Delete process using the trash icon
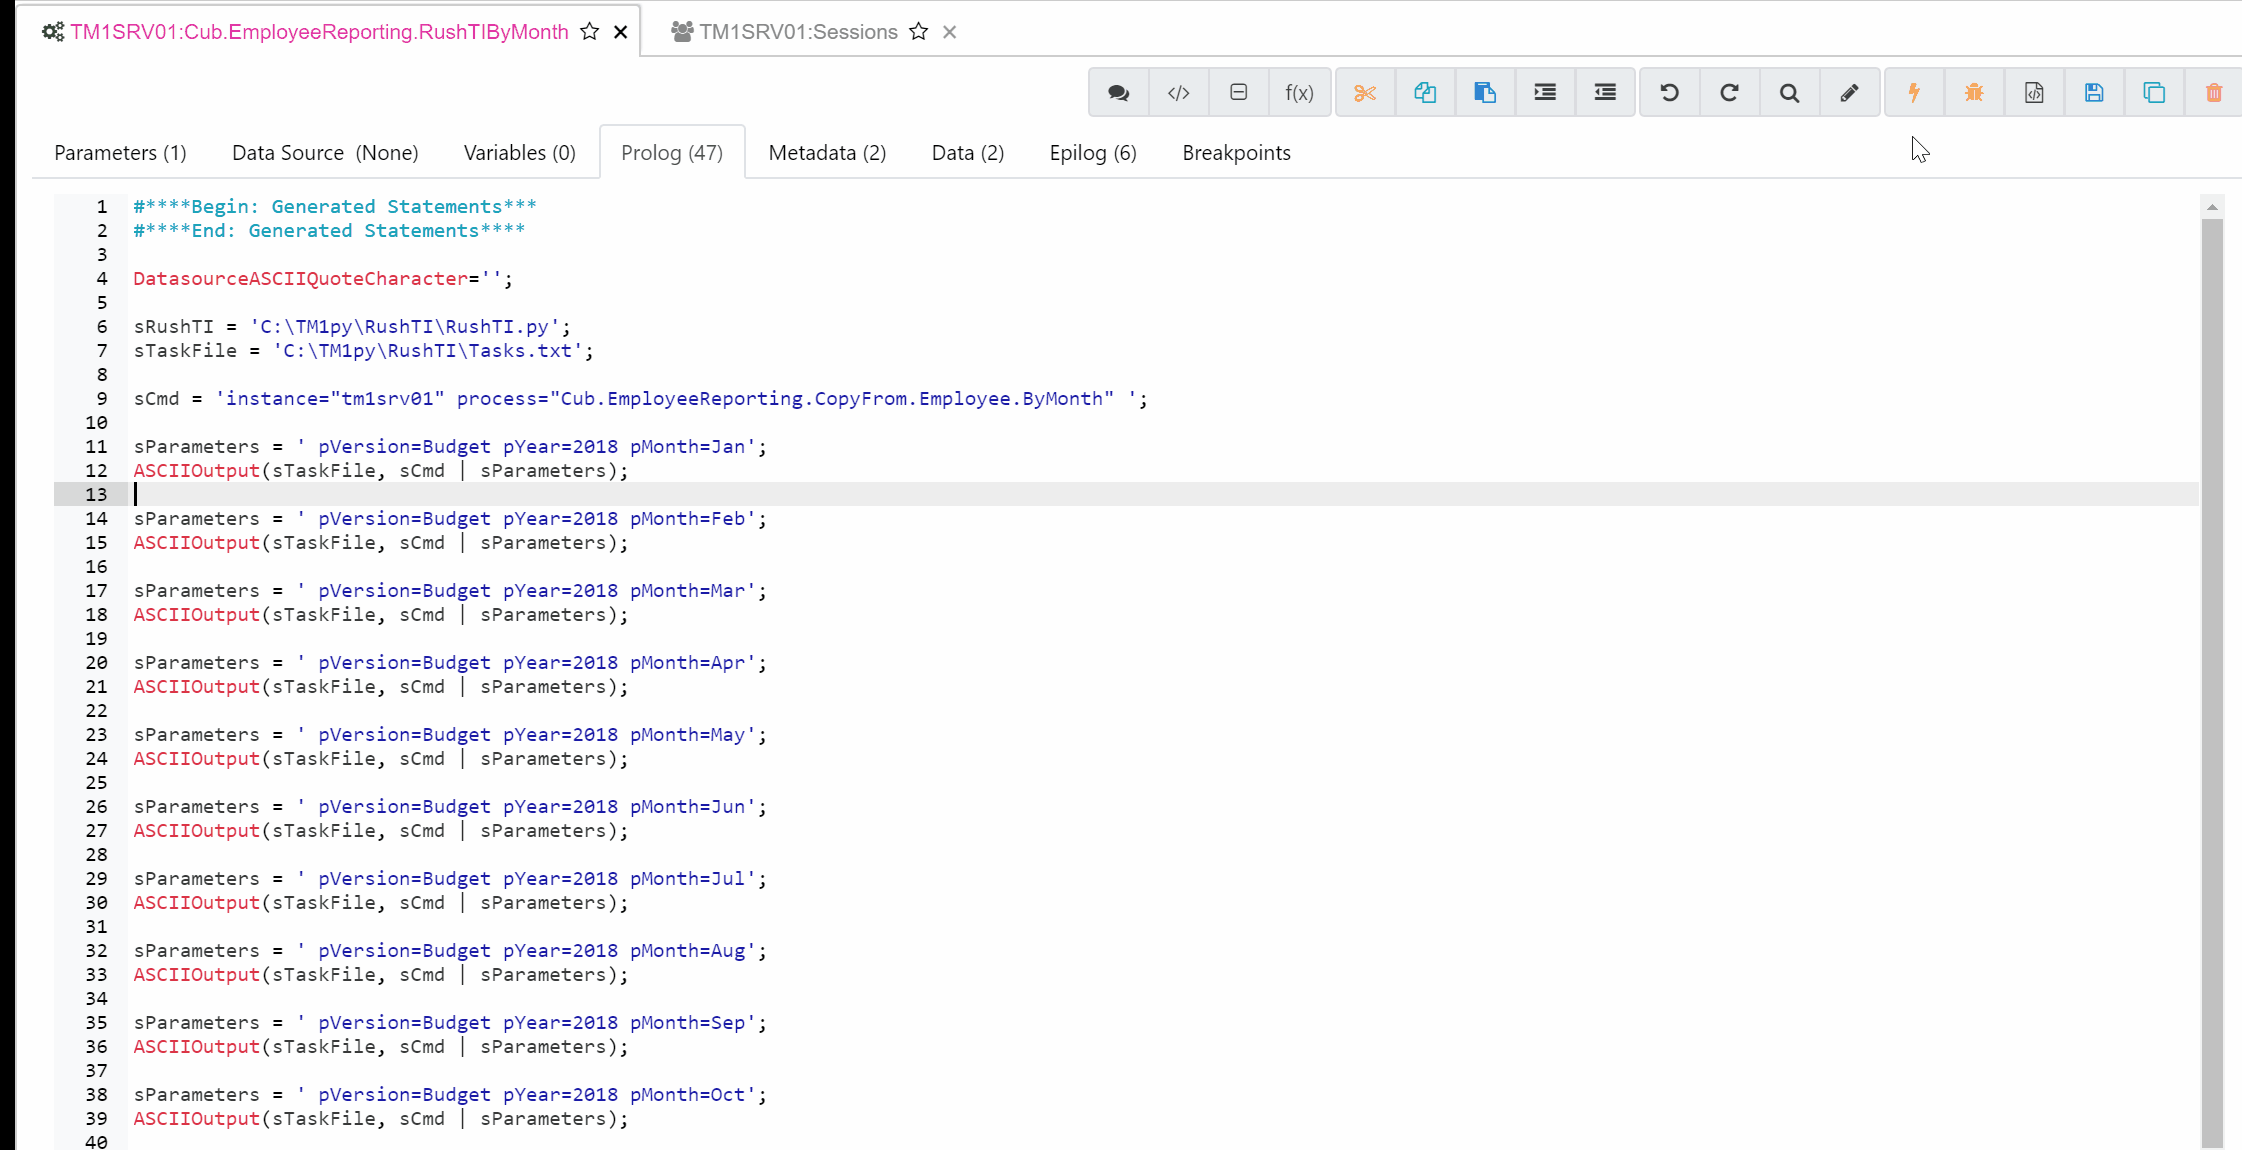Screen dimensions: 2242x1150 (x=2214, y=93)
